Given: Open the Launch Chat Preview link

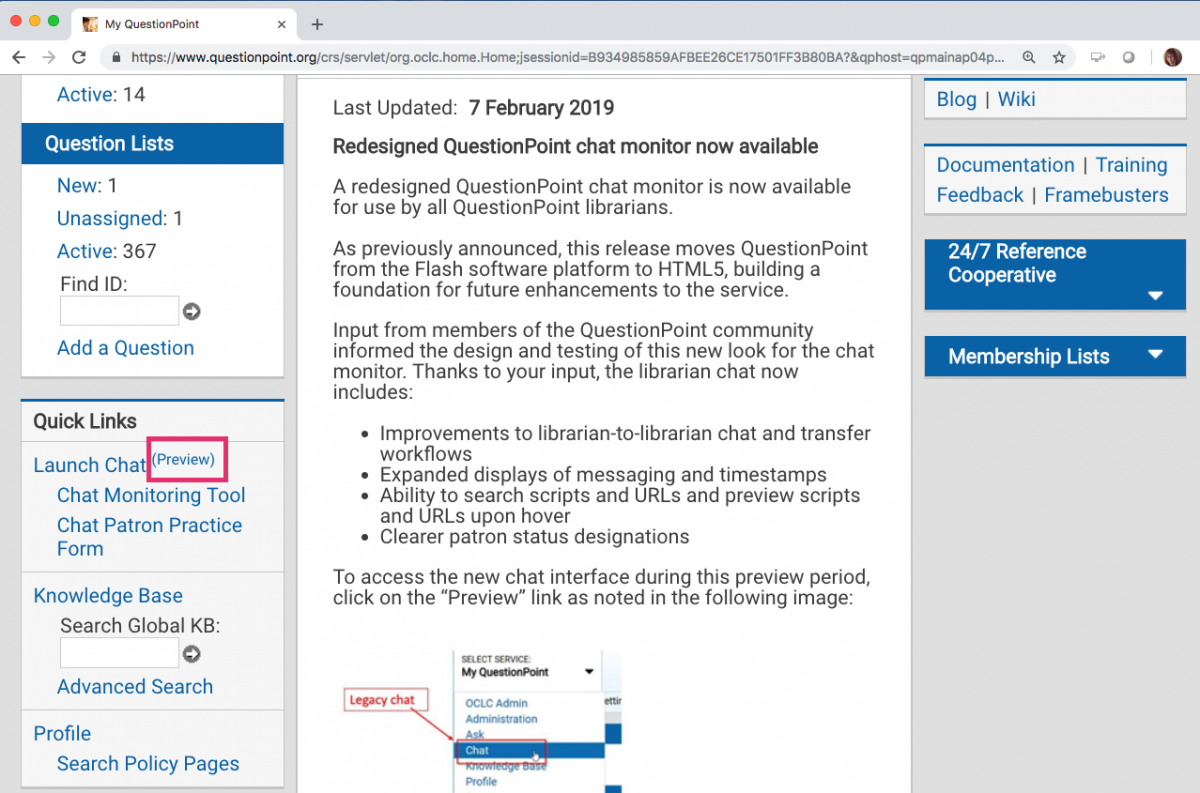Looking at the screenshot, I should point(183,460).
